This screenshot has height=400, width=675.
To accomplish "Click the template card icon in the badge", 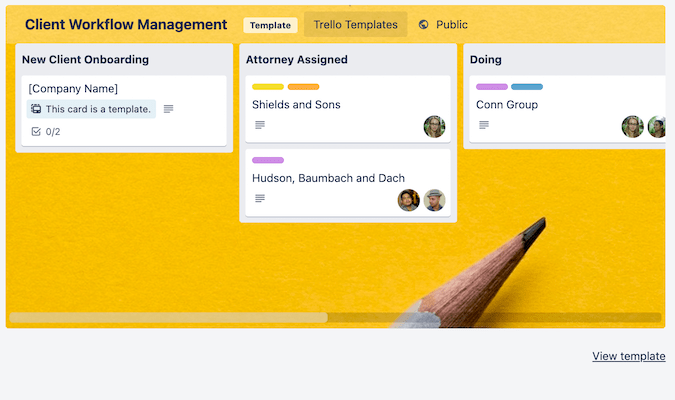I will [37, 109].
